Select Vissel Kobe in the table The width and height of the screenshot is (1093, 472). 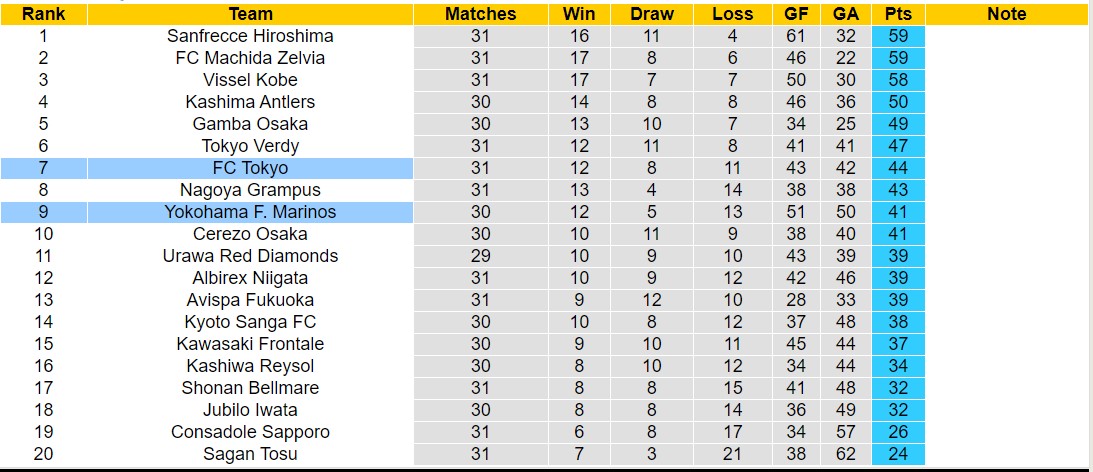pos(250,80)
